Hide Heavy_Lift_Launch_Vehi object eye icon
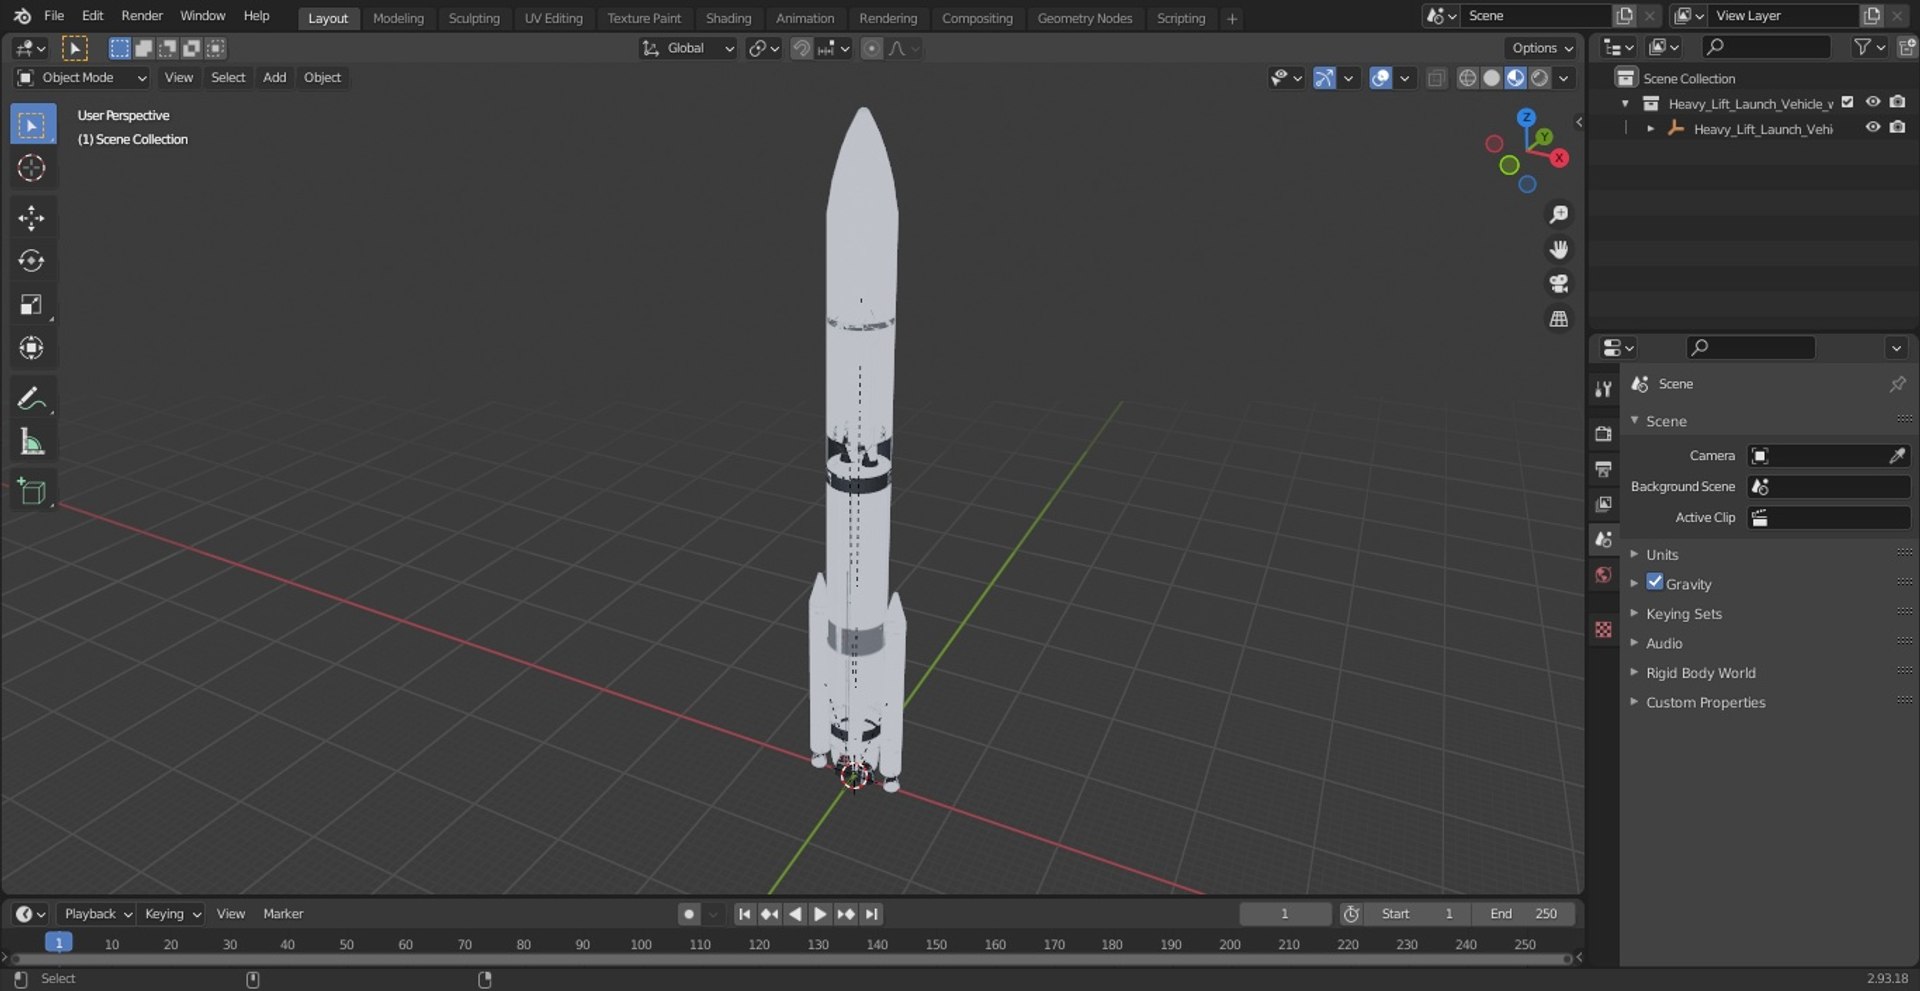 pyautogui.click(x=1873, y=128)
